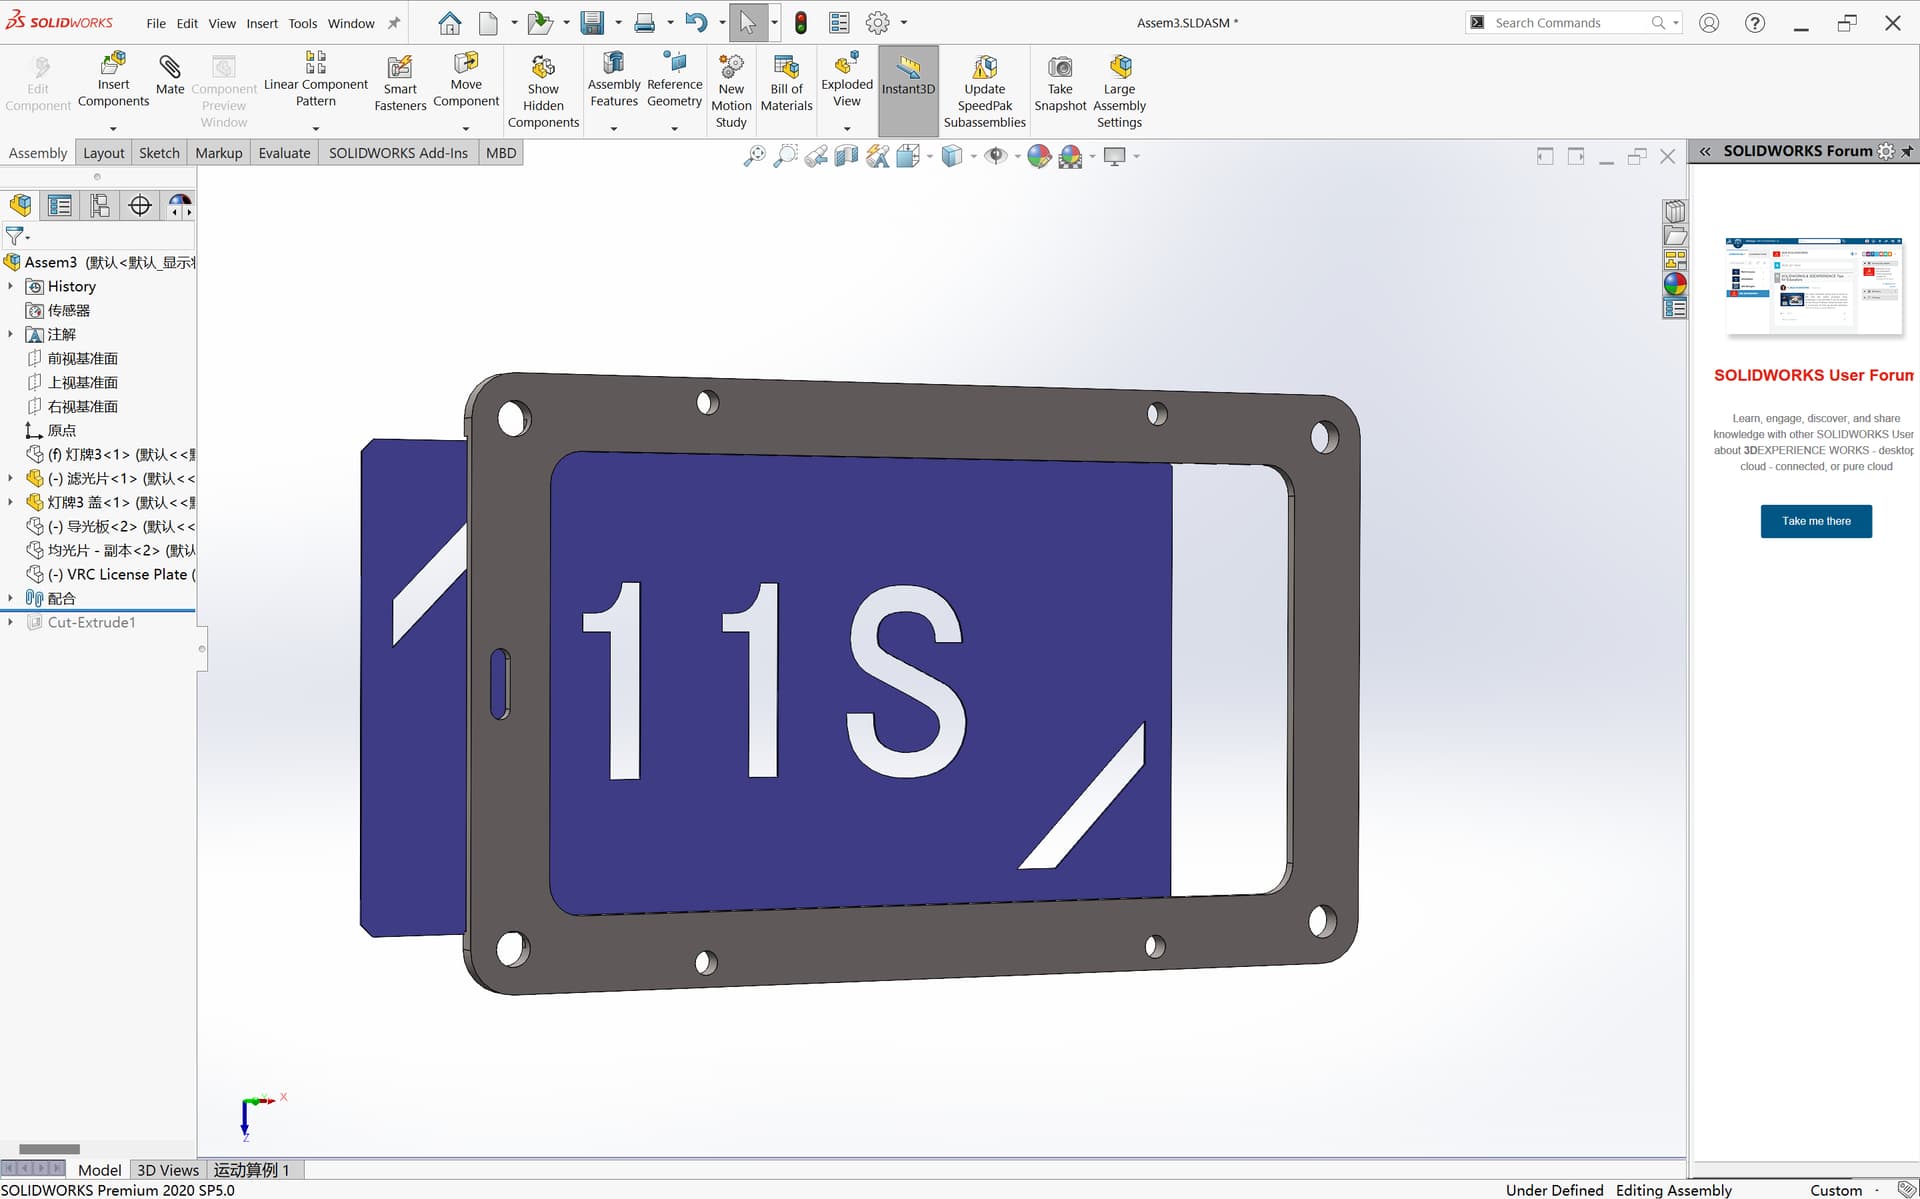1920x1199 pixels.
Task: Open the Tools menu
Action: (x=302, y=23)
